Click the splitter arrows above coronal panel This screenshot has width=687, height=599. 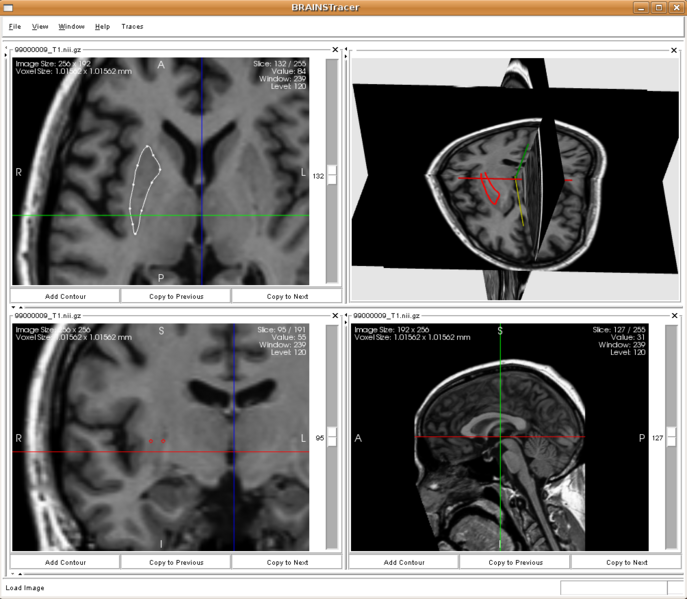coord(17,308)
